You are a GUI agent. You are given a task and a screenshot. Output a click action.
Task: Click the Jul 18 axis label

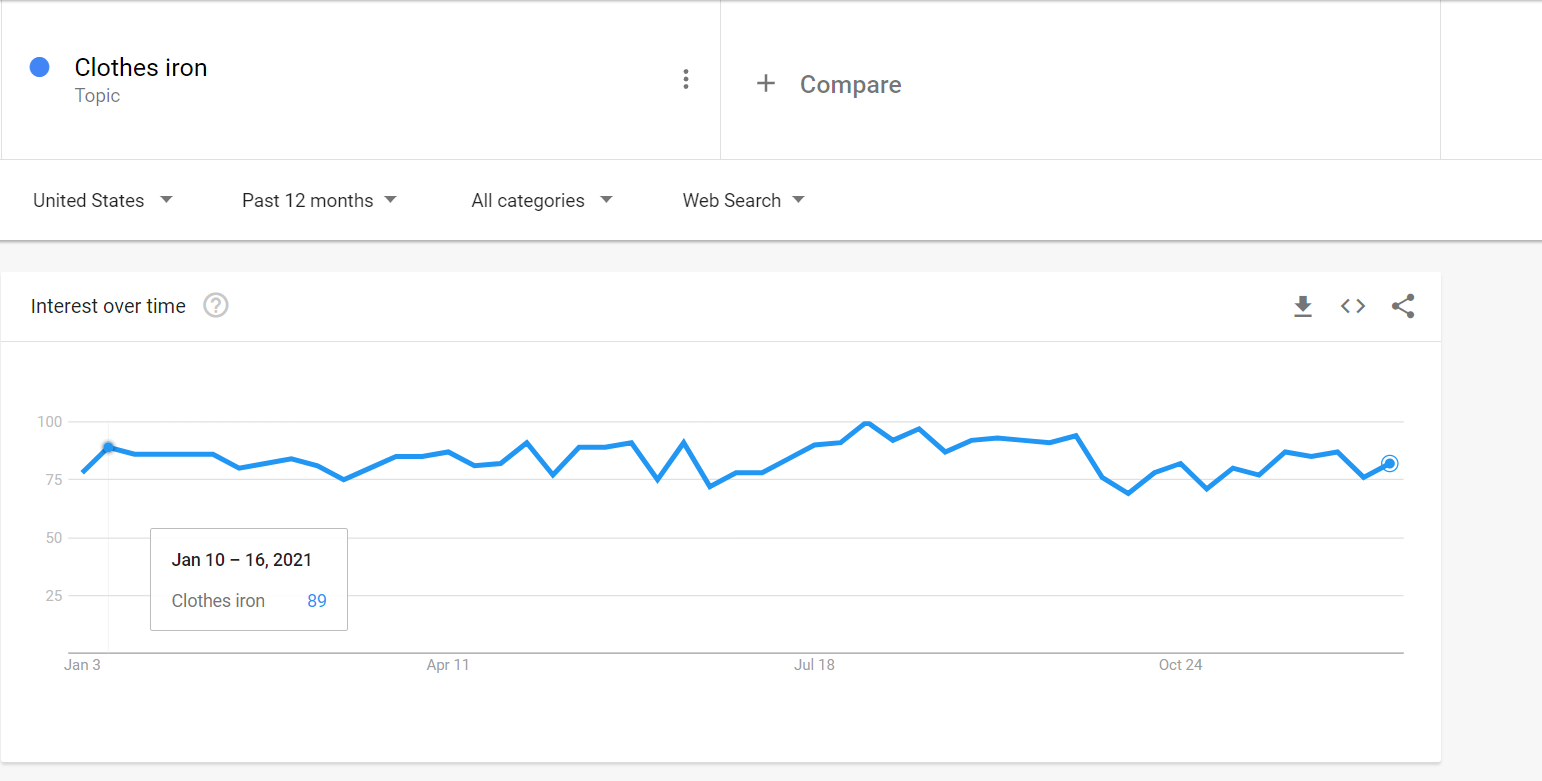click(814, 665)
